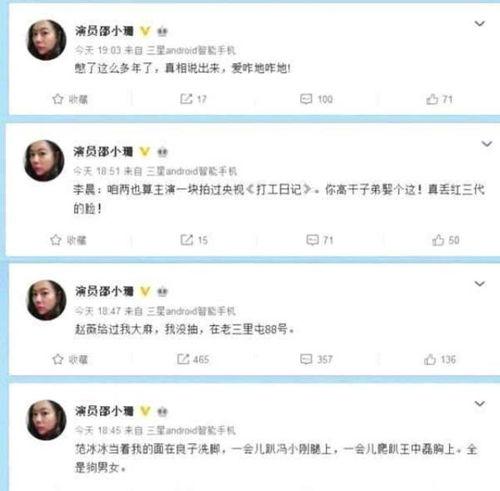Like the 18:47 post with 136 likes
Image resolution: width=500 pixels, height=491 pixels.
point(440,359)
